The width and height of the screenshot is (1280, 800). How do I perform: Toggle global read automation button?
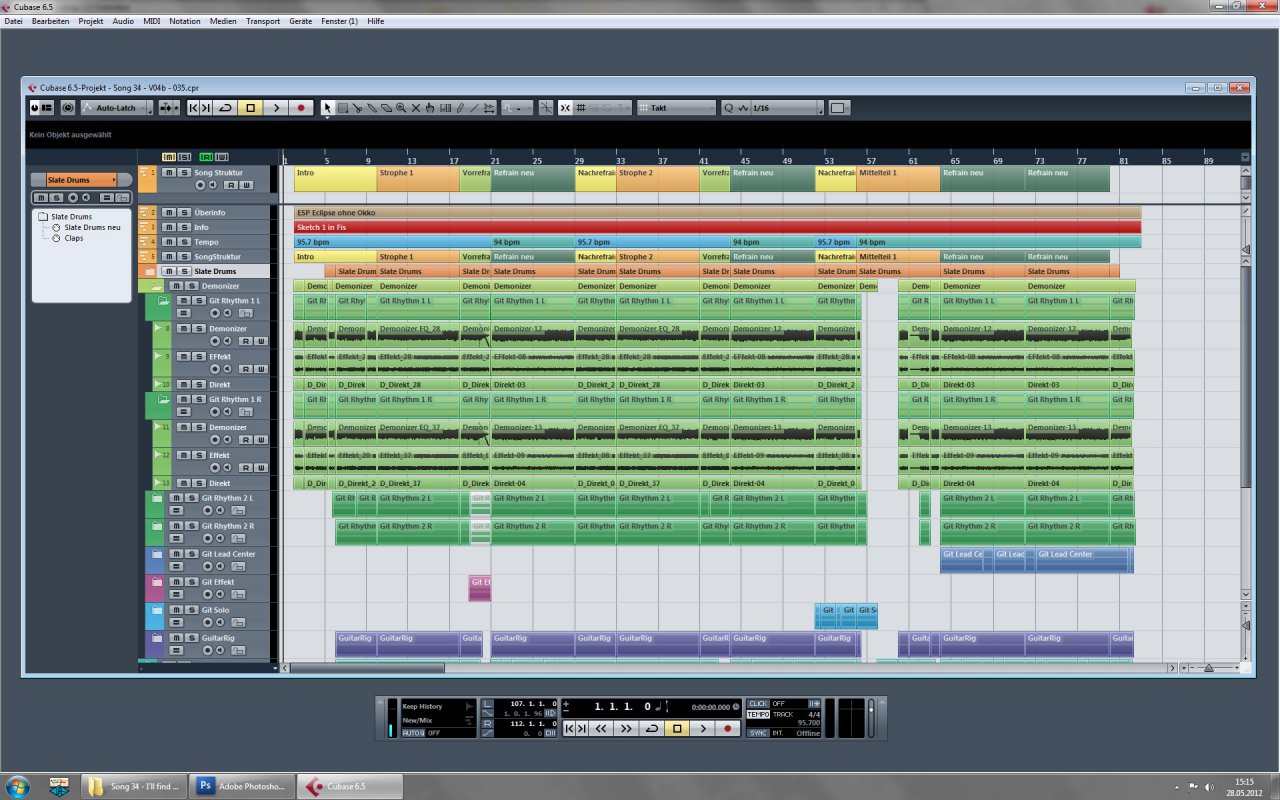point(206,157)
